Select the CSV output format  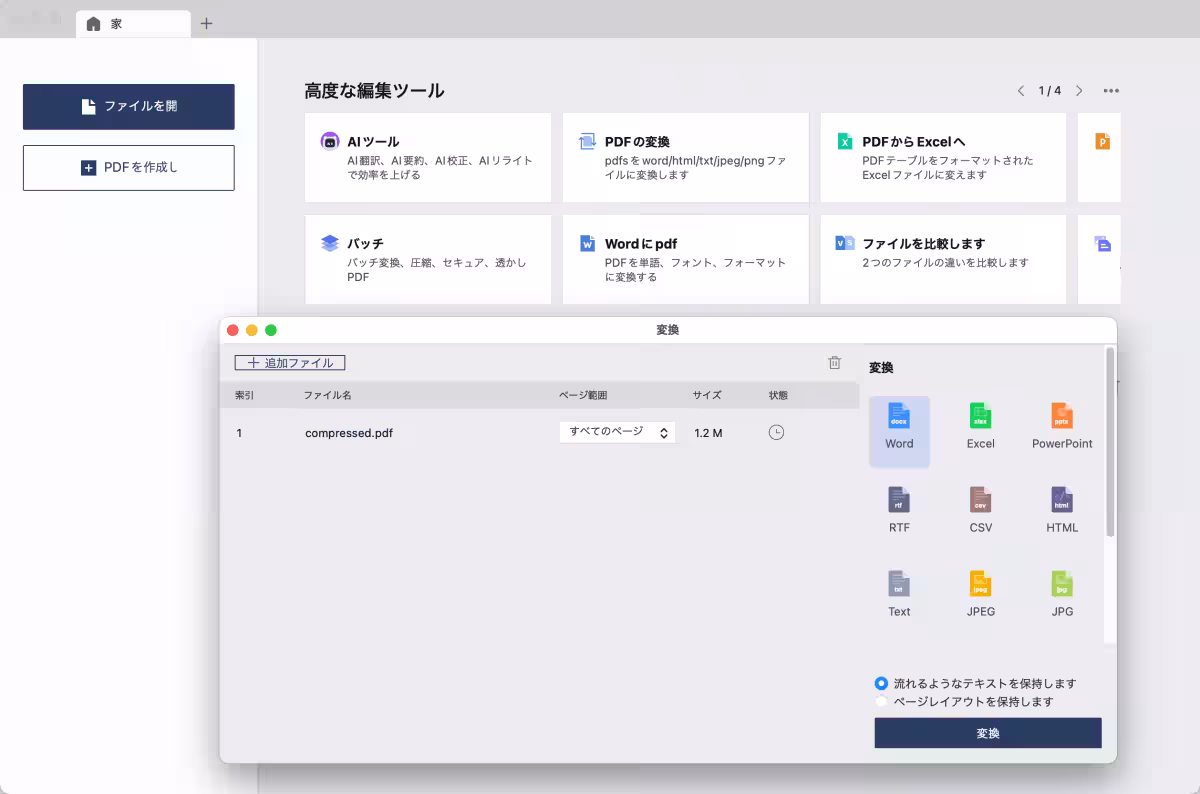tap(979, 508)
